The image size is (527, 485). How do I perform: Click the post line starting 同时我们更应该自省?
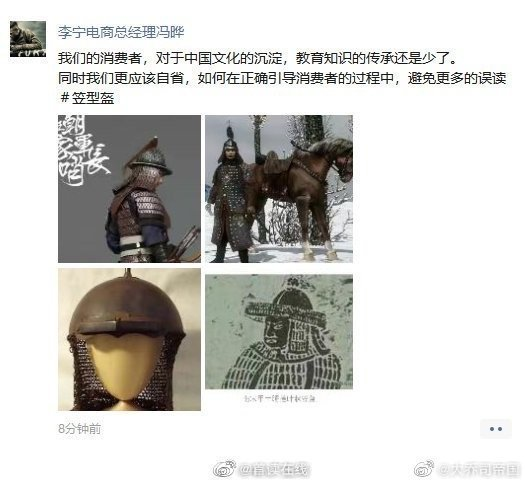click(x=282, y=78)
